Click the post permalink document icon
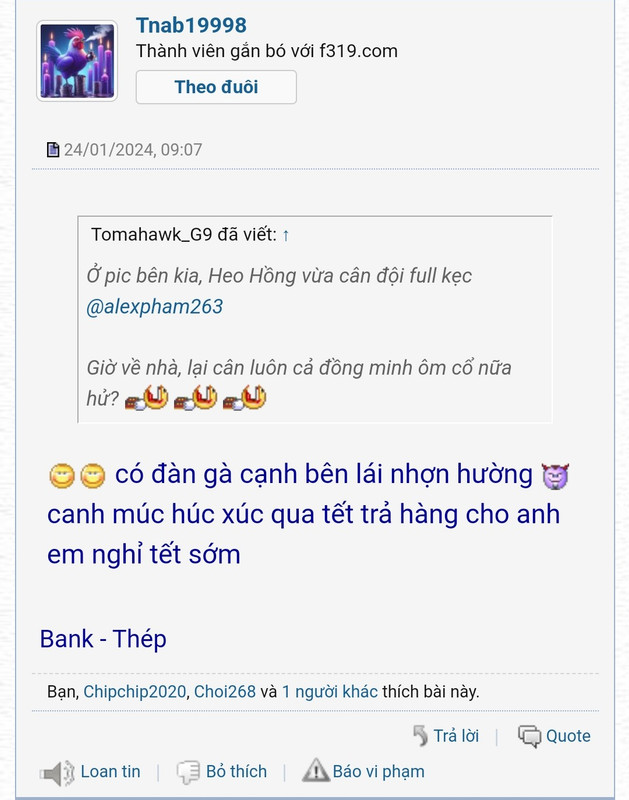The image size is (629, 800). 53,149
